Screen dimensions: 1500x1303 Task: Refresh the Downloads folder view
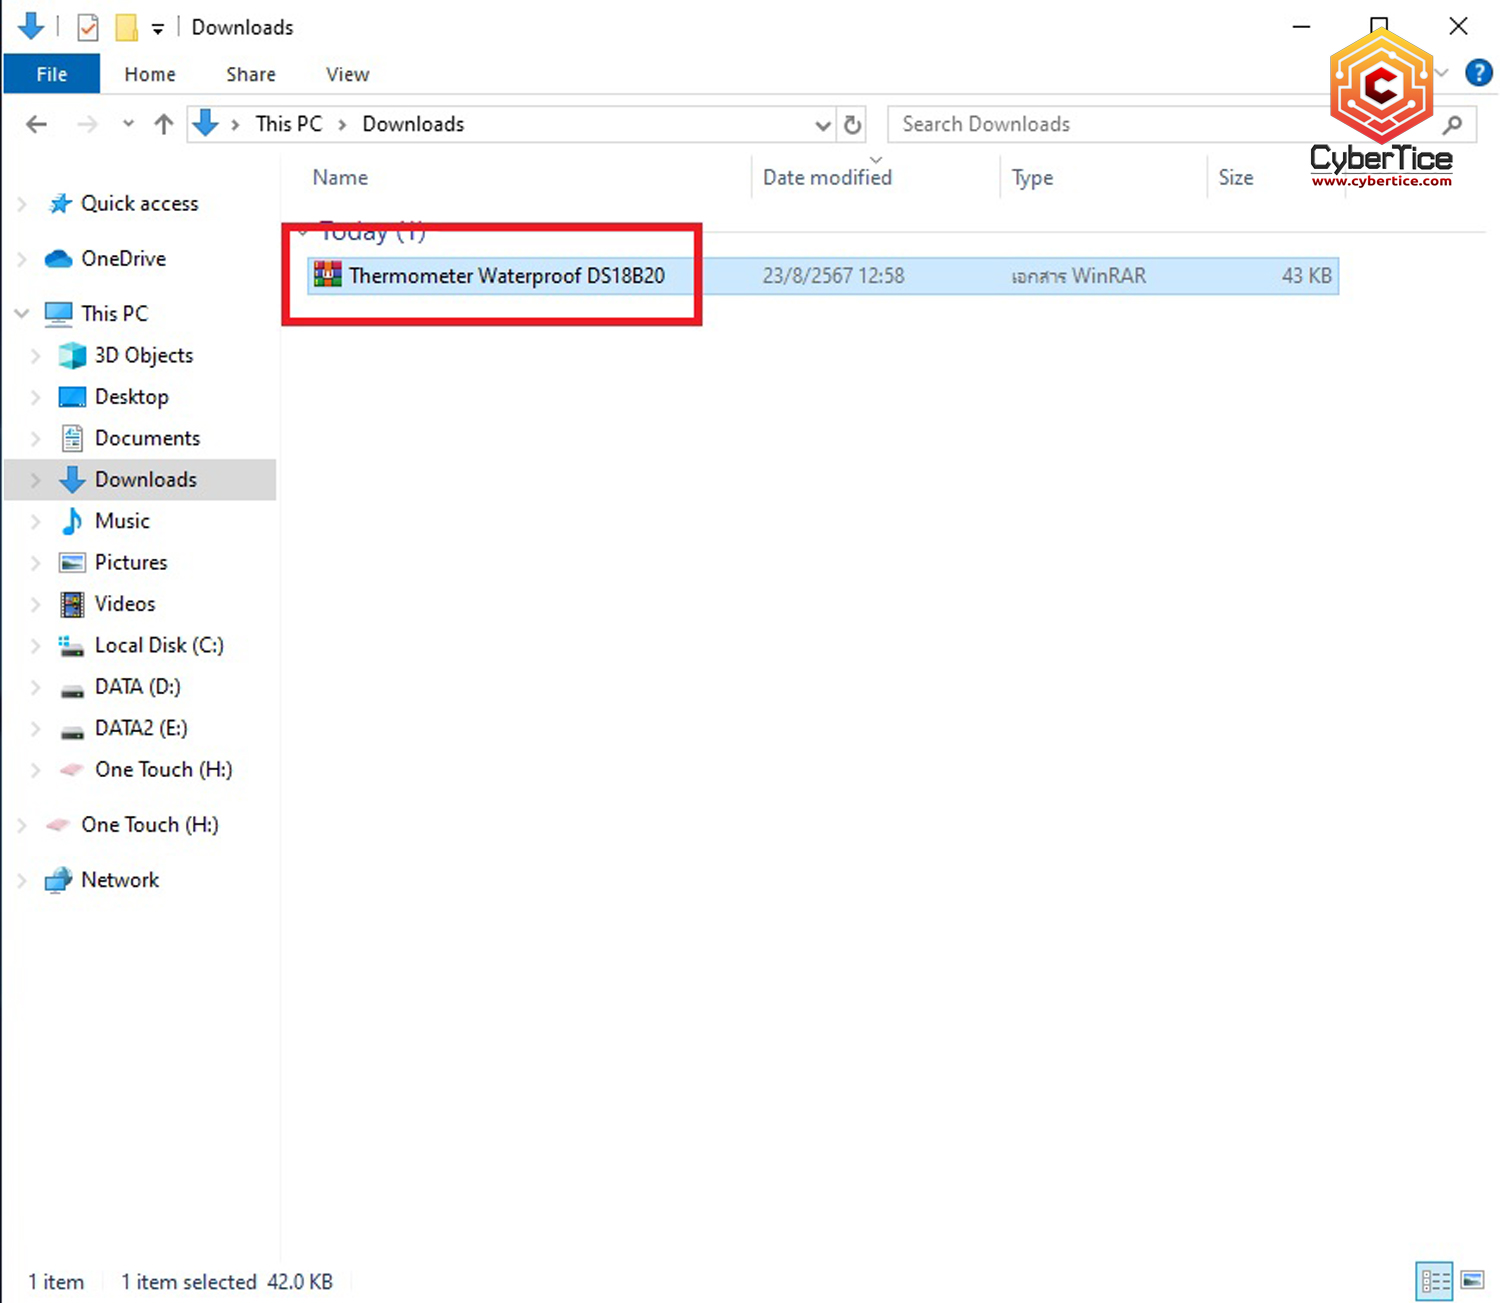click(852, 125)
